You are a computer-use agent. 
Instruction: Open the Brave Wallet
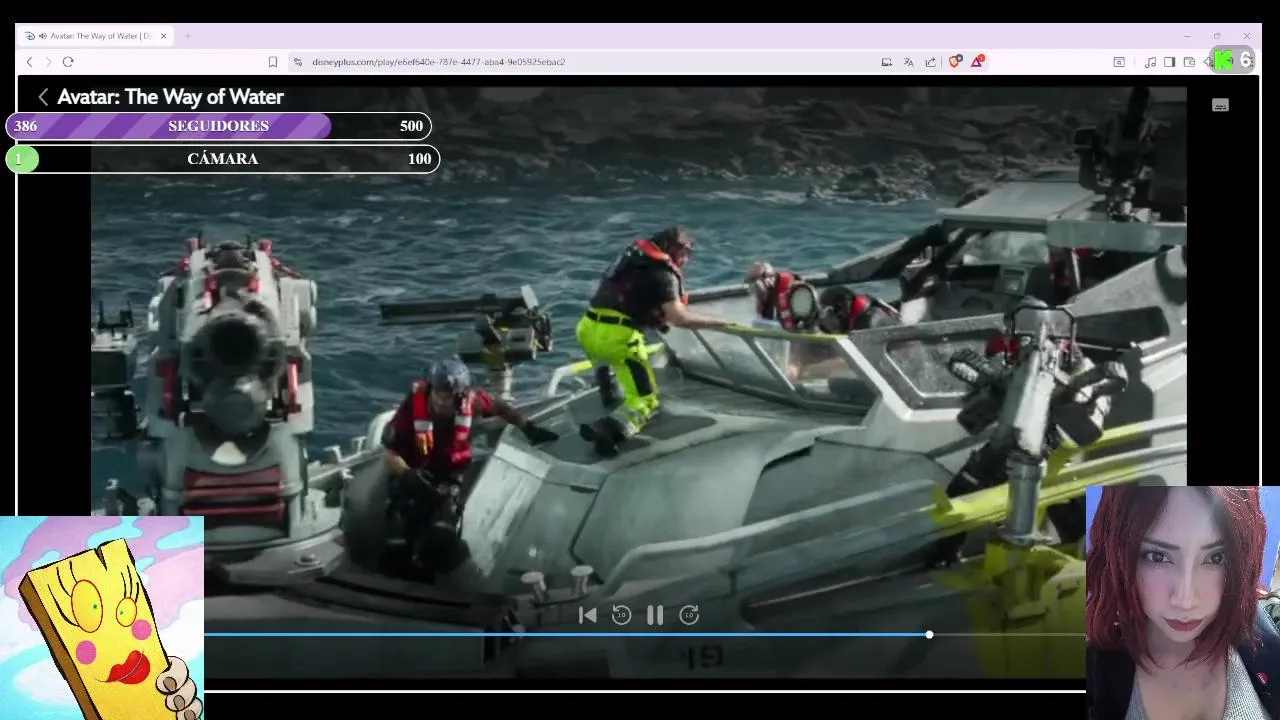[x=1189, y=62]
